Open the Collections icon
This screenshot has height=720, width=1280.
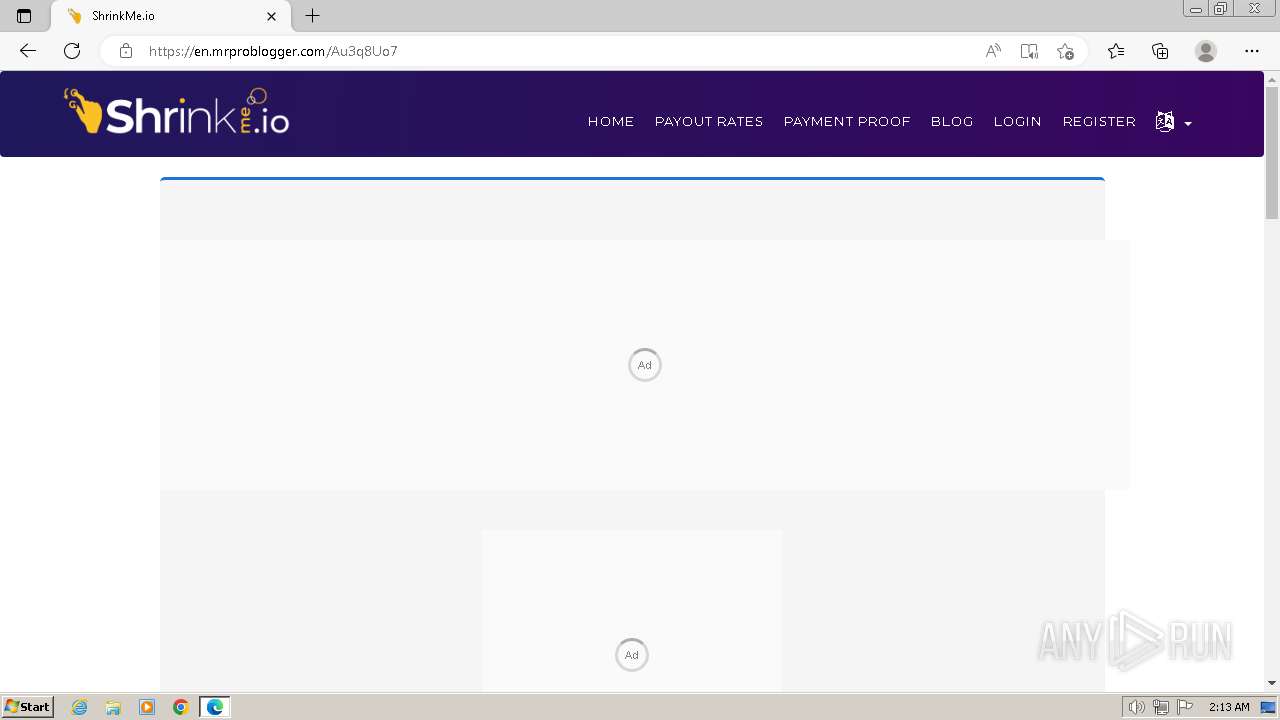point(1160,51)
